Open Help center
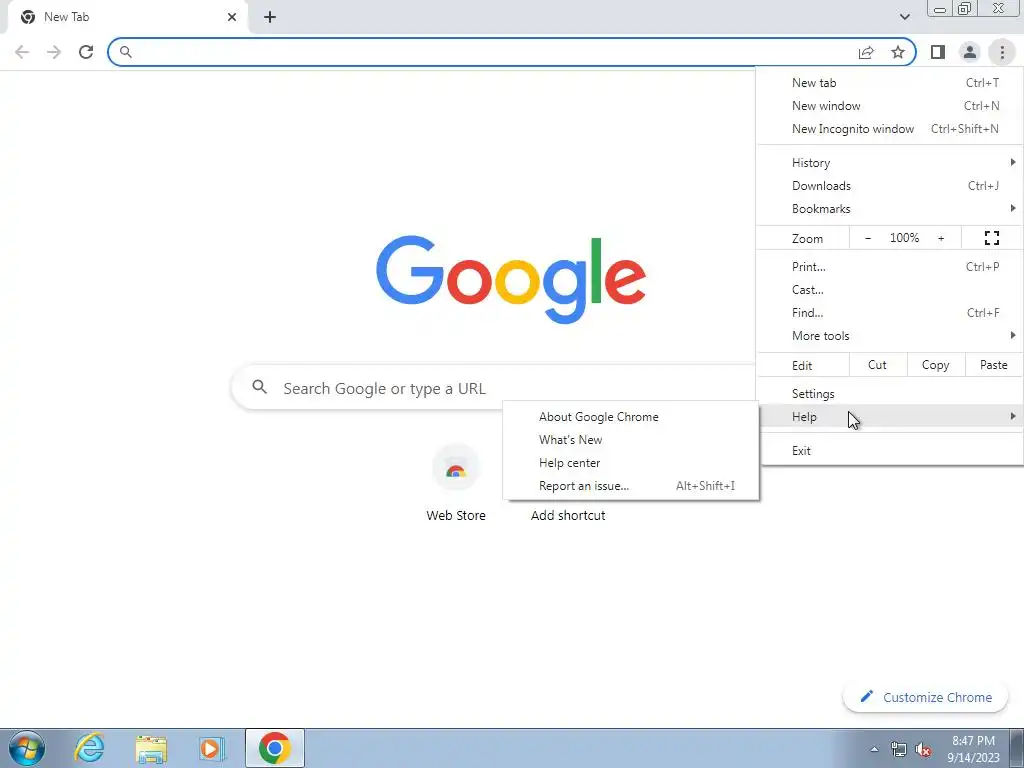This screenshot has width=1024, height=768. tap(631, 463)
